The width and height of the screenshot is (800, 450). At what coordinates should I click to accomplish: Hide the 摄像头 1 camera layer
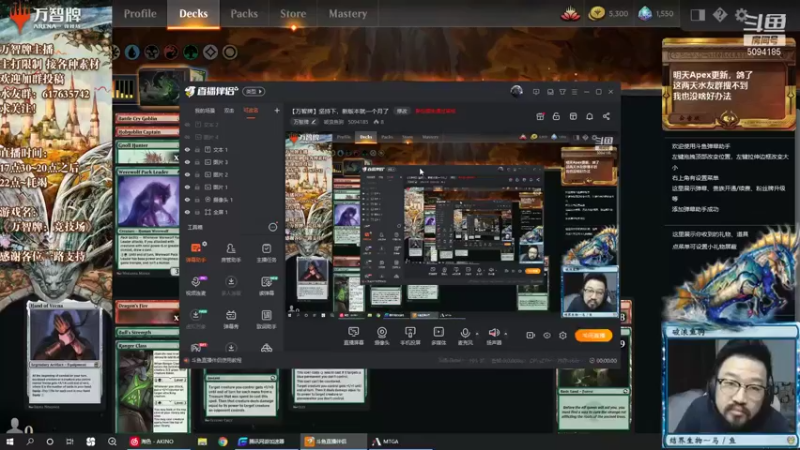pos(187,199)
